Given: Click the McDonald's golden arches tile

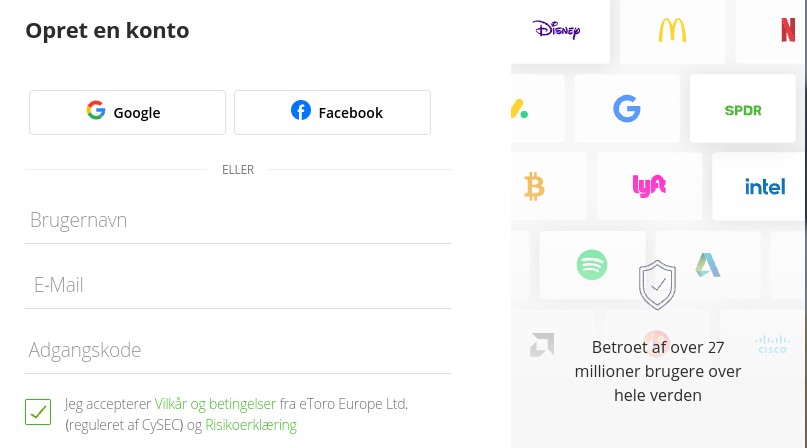Looking at the screenshot, I should pyautogui.click(x=672, y=31).
